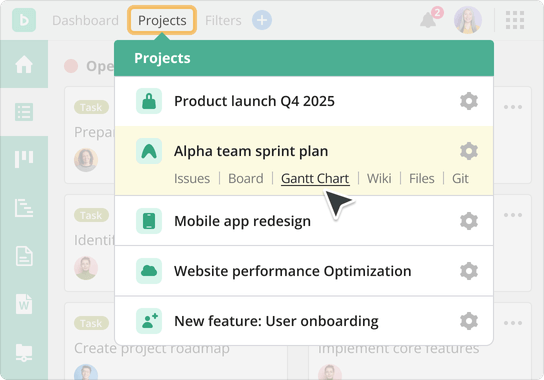Open Git for Alpha team sprint plan
The height and width of the screenshot is (380, 544).
tap(460, 178)
